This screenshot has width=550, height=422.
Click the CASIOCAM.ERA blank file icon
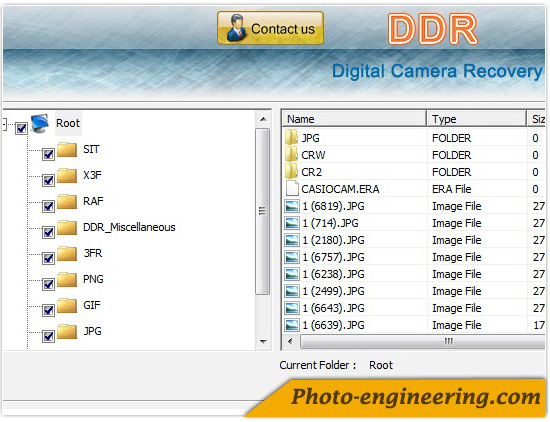[292, 189]
